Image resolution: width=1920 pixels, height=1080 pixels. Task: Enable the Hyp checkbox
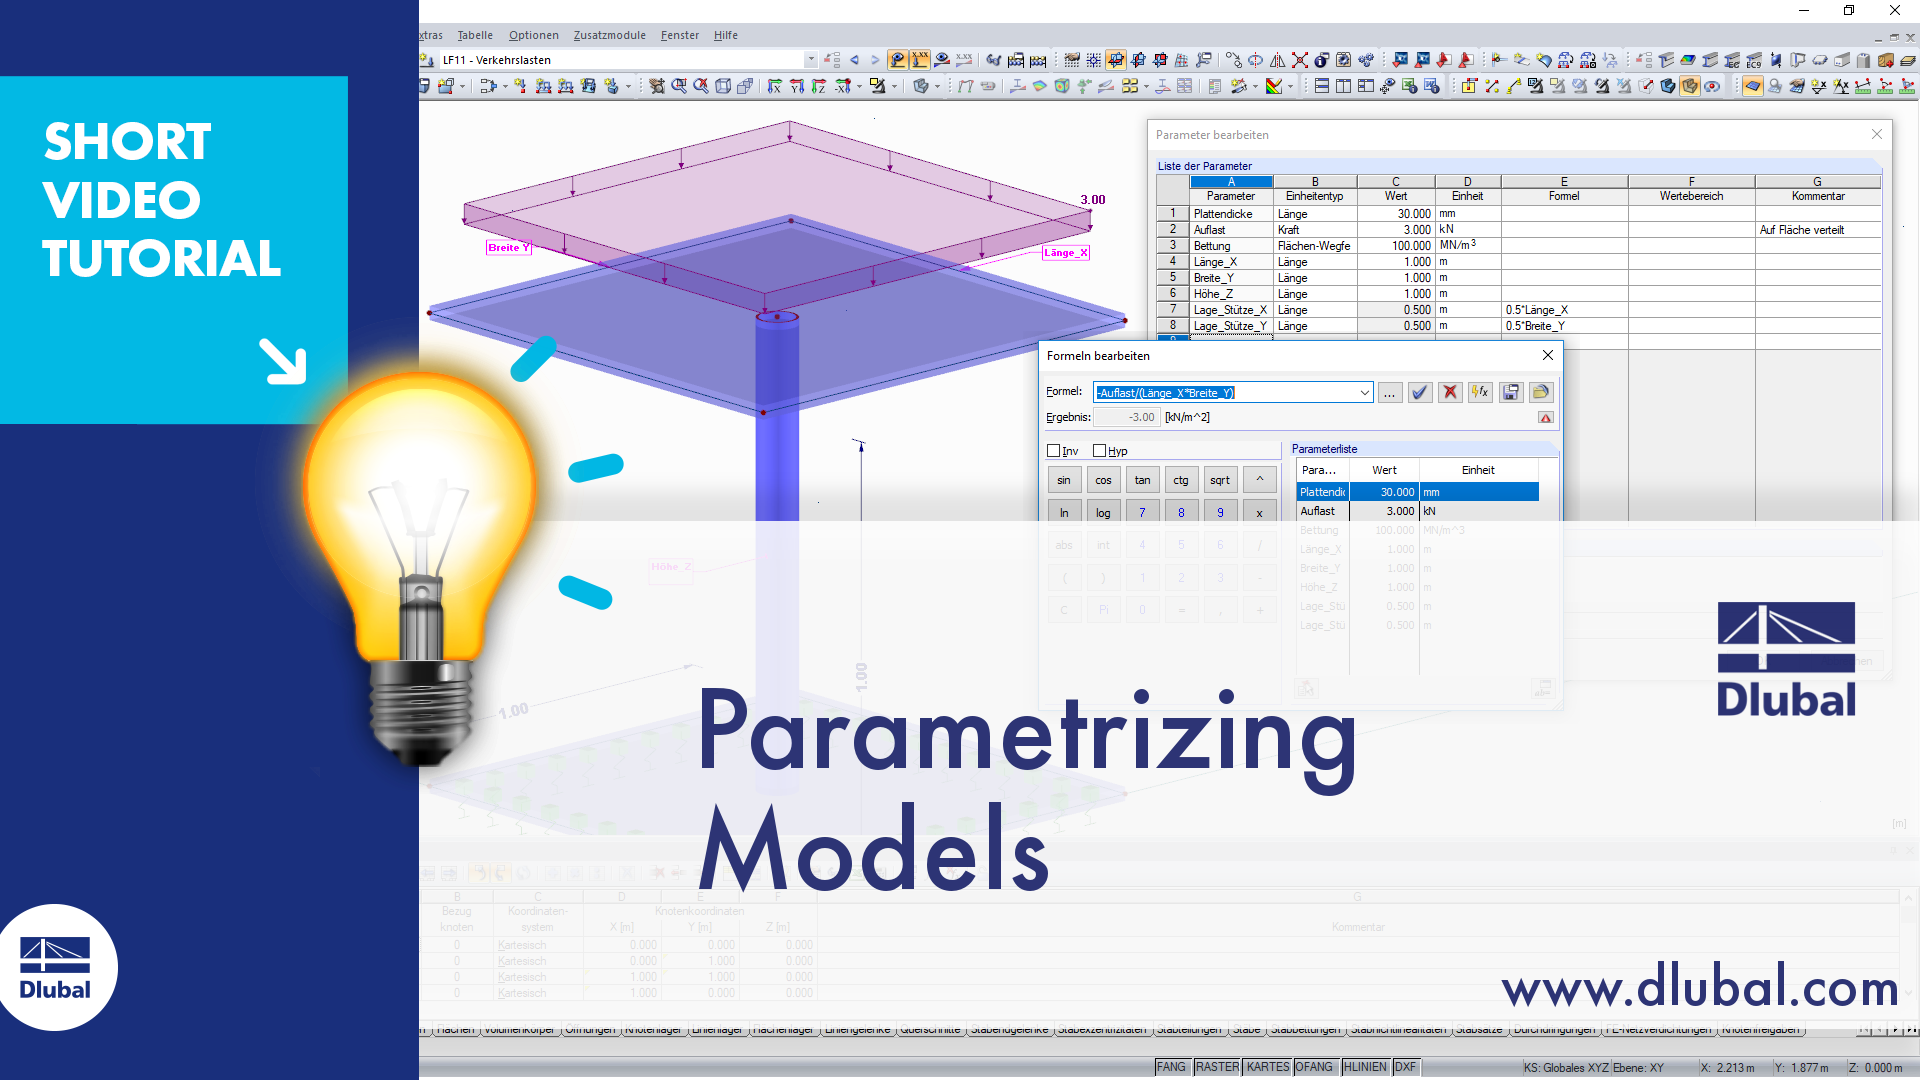1097,451
